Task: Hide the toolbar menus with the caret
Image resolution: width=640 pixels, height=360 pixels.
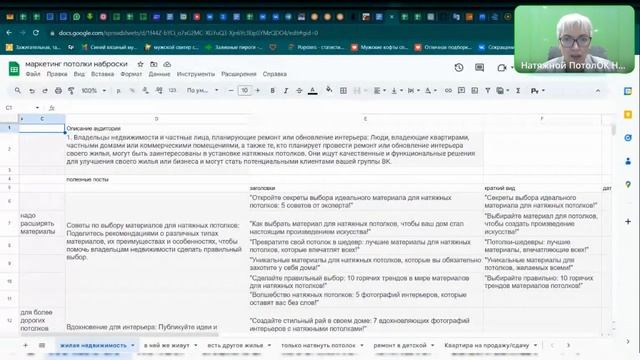Action: pos(598,91)
